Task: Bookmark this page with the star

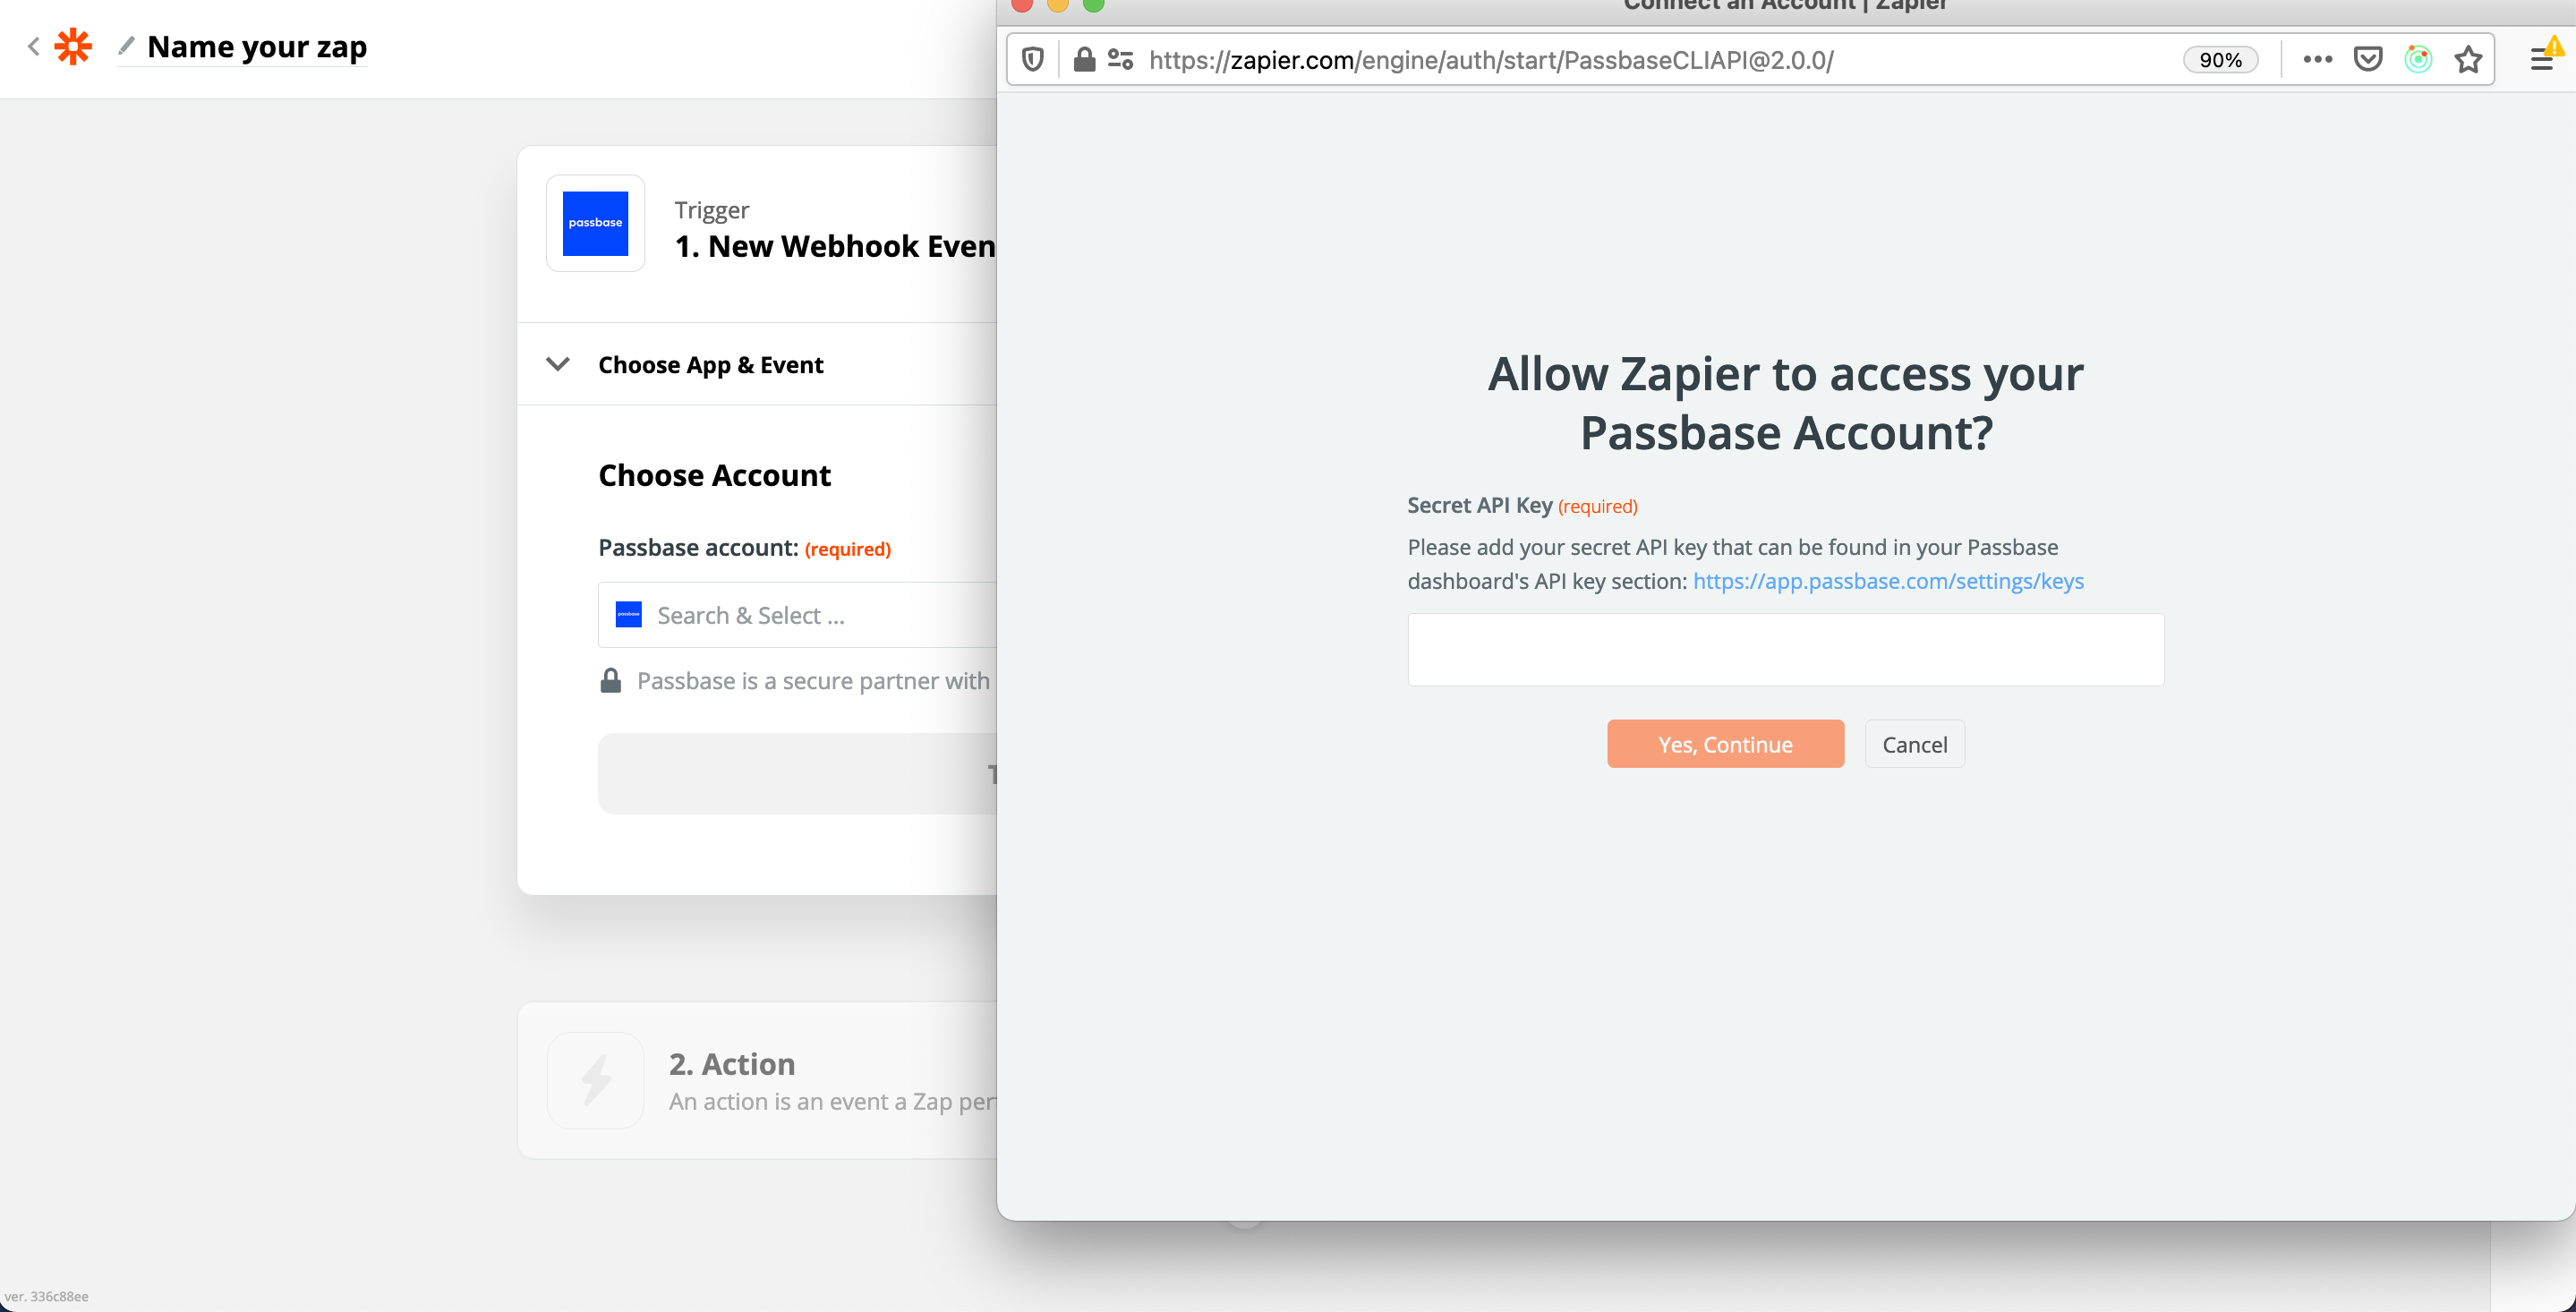Action: 2468,60
